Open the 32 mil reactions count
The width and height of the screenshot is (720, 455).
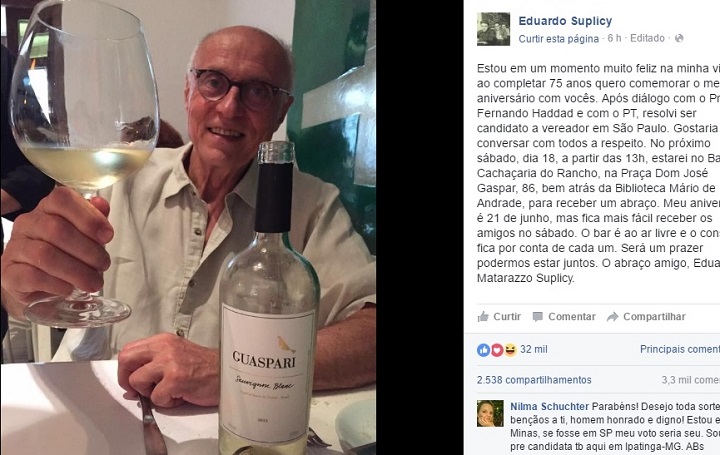[534, 349]
